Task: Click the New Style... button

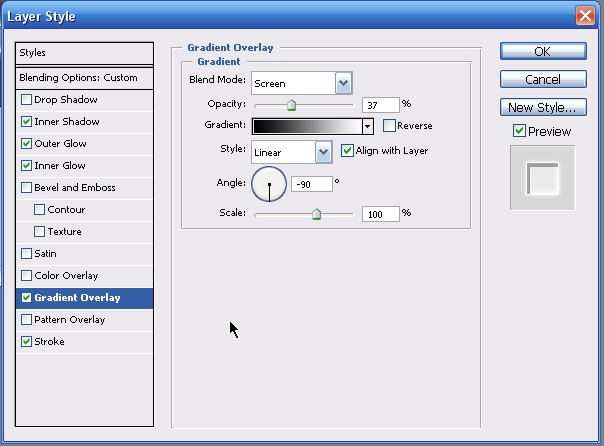Action: pos(541,107)
